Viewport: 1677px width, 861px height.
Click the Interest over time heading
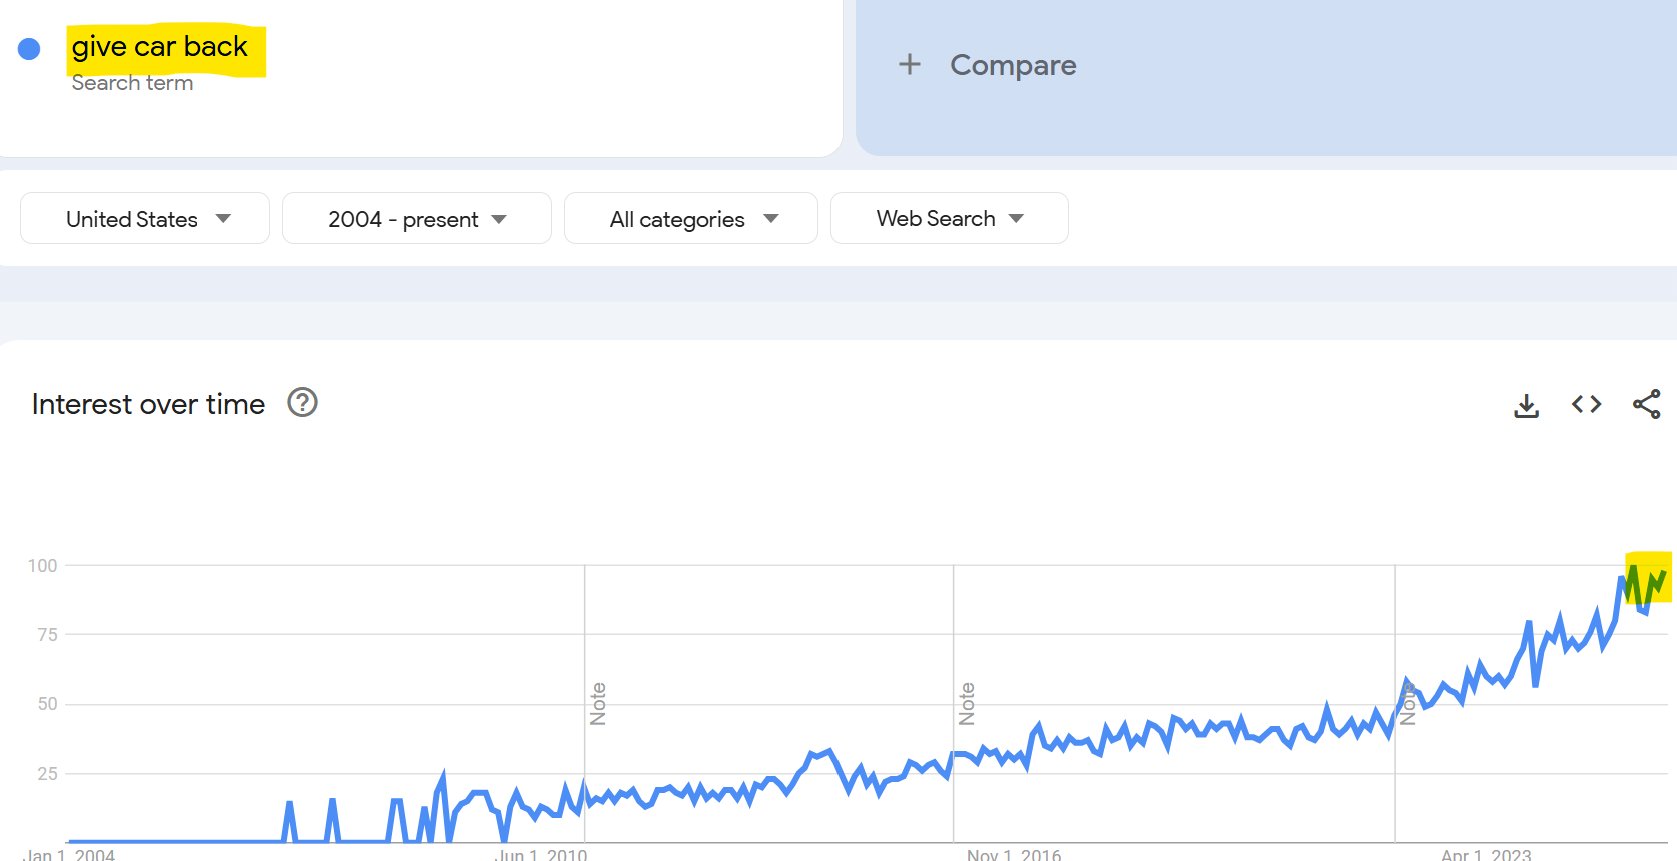pyautogui.click(x=148, y=404)
